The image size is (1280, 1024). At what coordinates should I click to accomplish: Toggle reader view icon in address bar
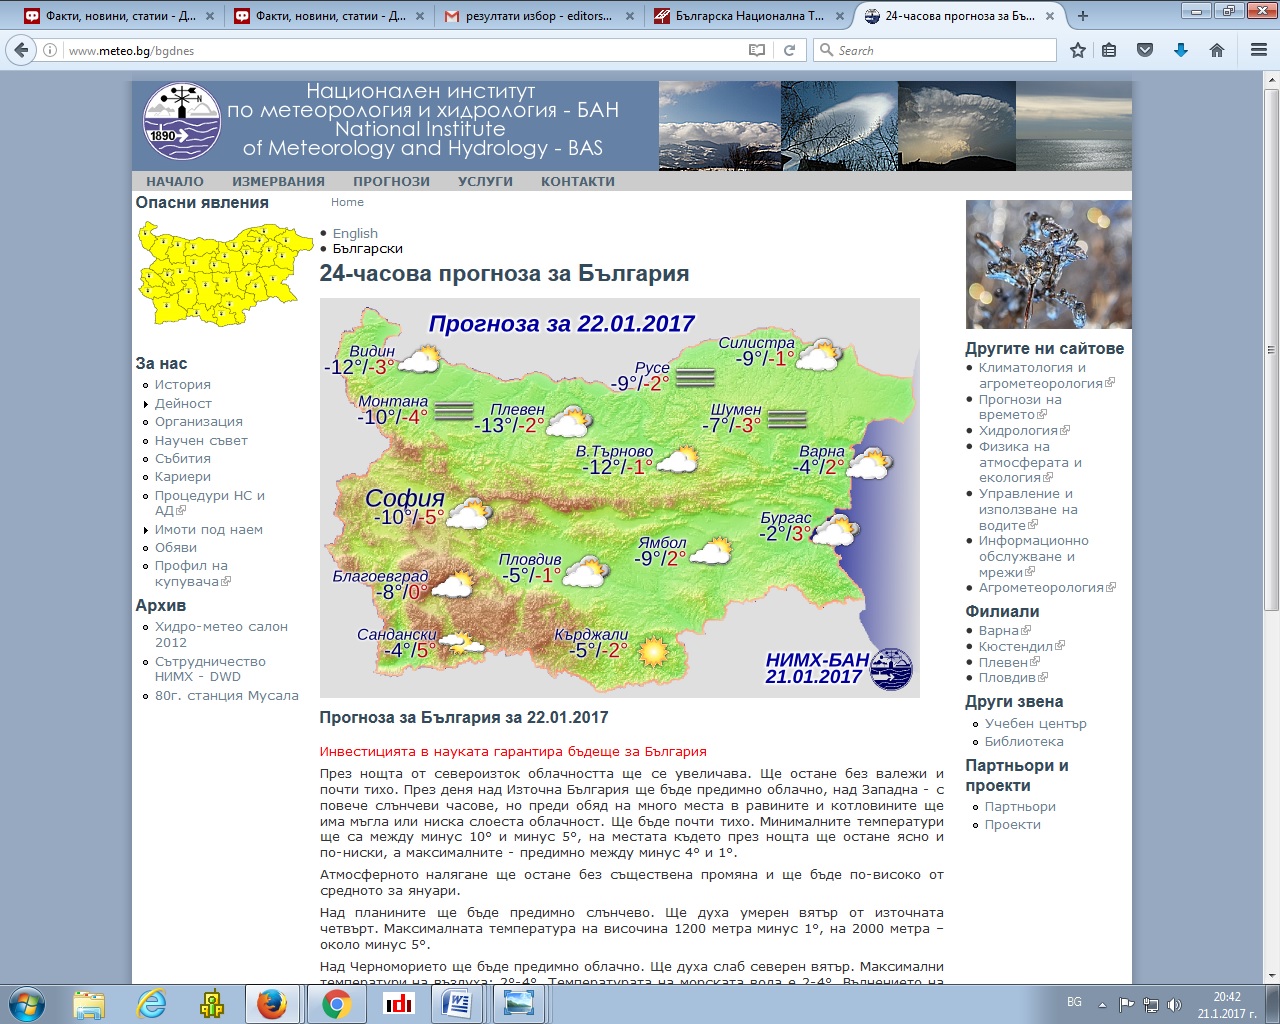click(757, 50)
